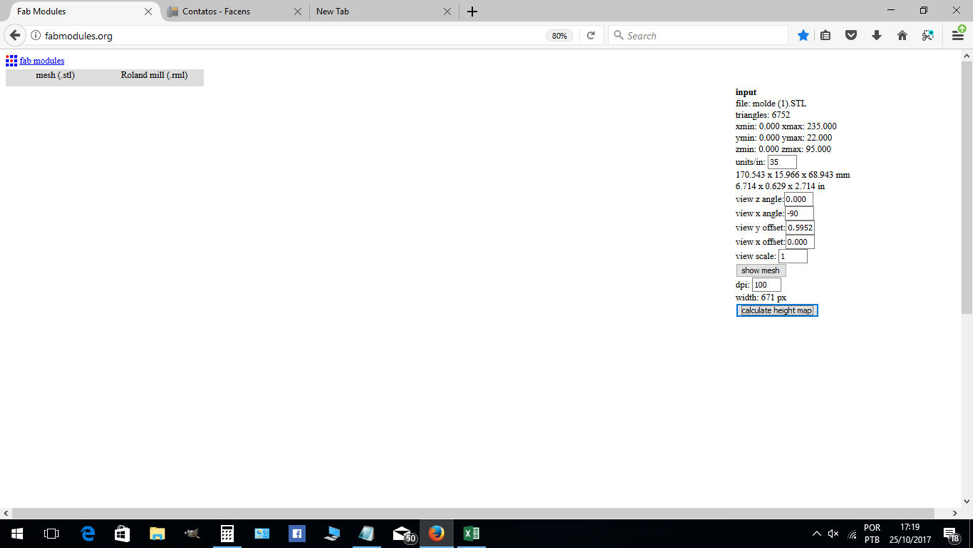The height and width of the screenshot is (548, 973).
Task: Open the downloads arrow icon
Action: point(876,35)
